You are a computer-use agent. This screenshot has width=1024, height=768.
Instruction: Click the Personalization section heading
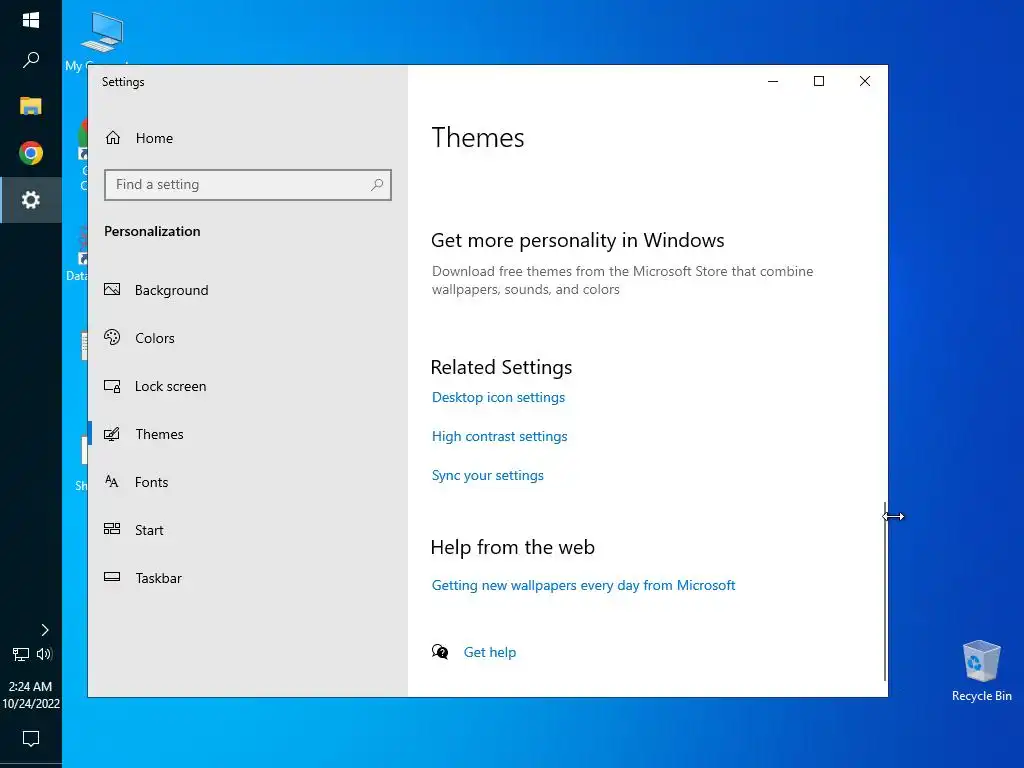click(152, 231)
